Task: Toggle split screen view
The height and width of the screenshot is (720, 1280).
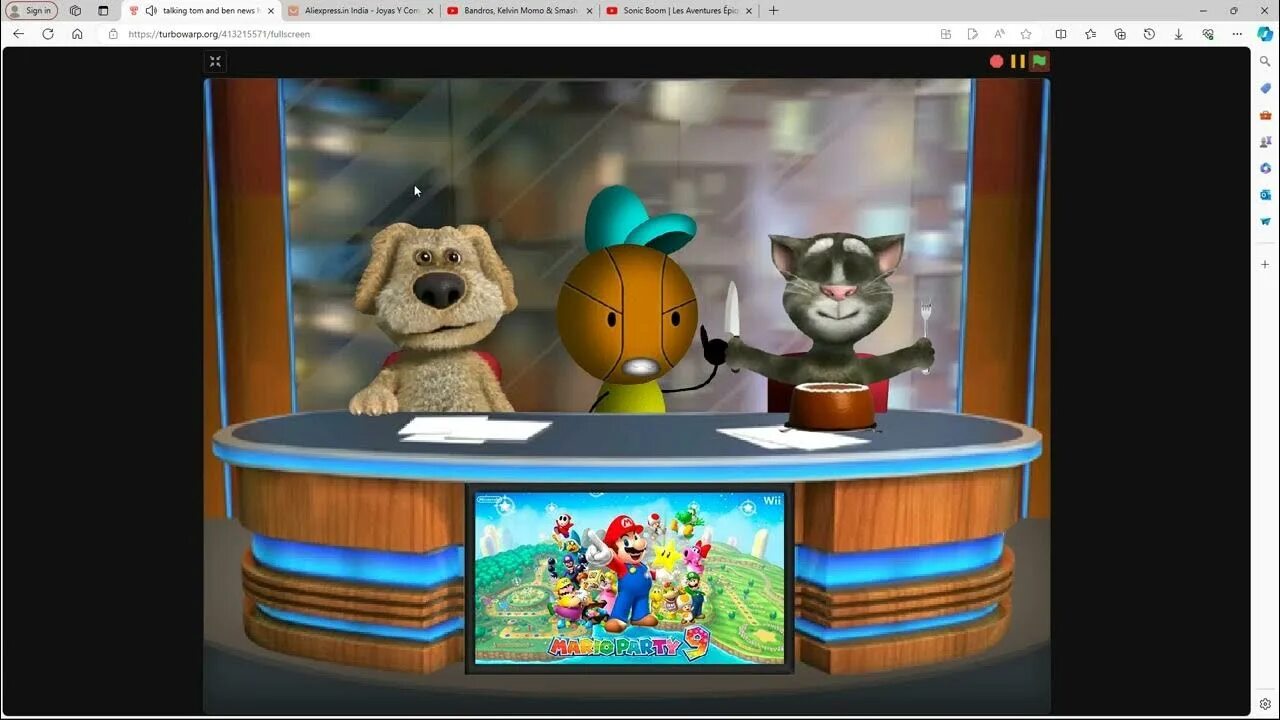Action: tap(1061, 34)
